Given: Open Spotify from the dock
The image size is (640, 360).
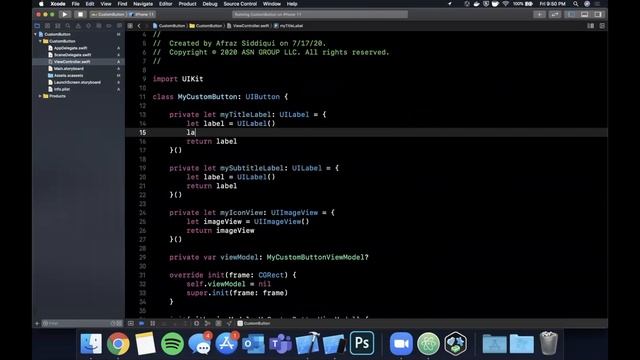Looking at the screenshot, I should [172, 343].
